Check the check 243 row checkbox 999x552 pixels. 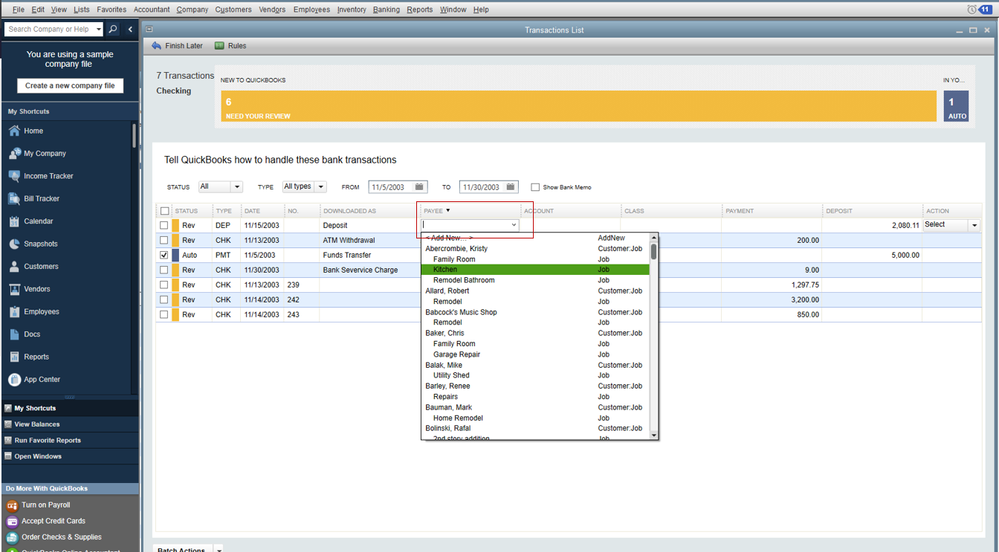click(x=164, y=315)
